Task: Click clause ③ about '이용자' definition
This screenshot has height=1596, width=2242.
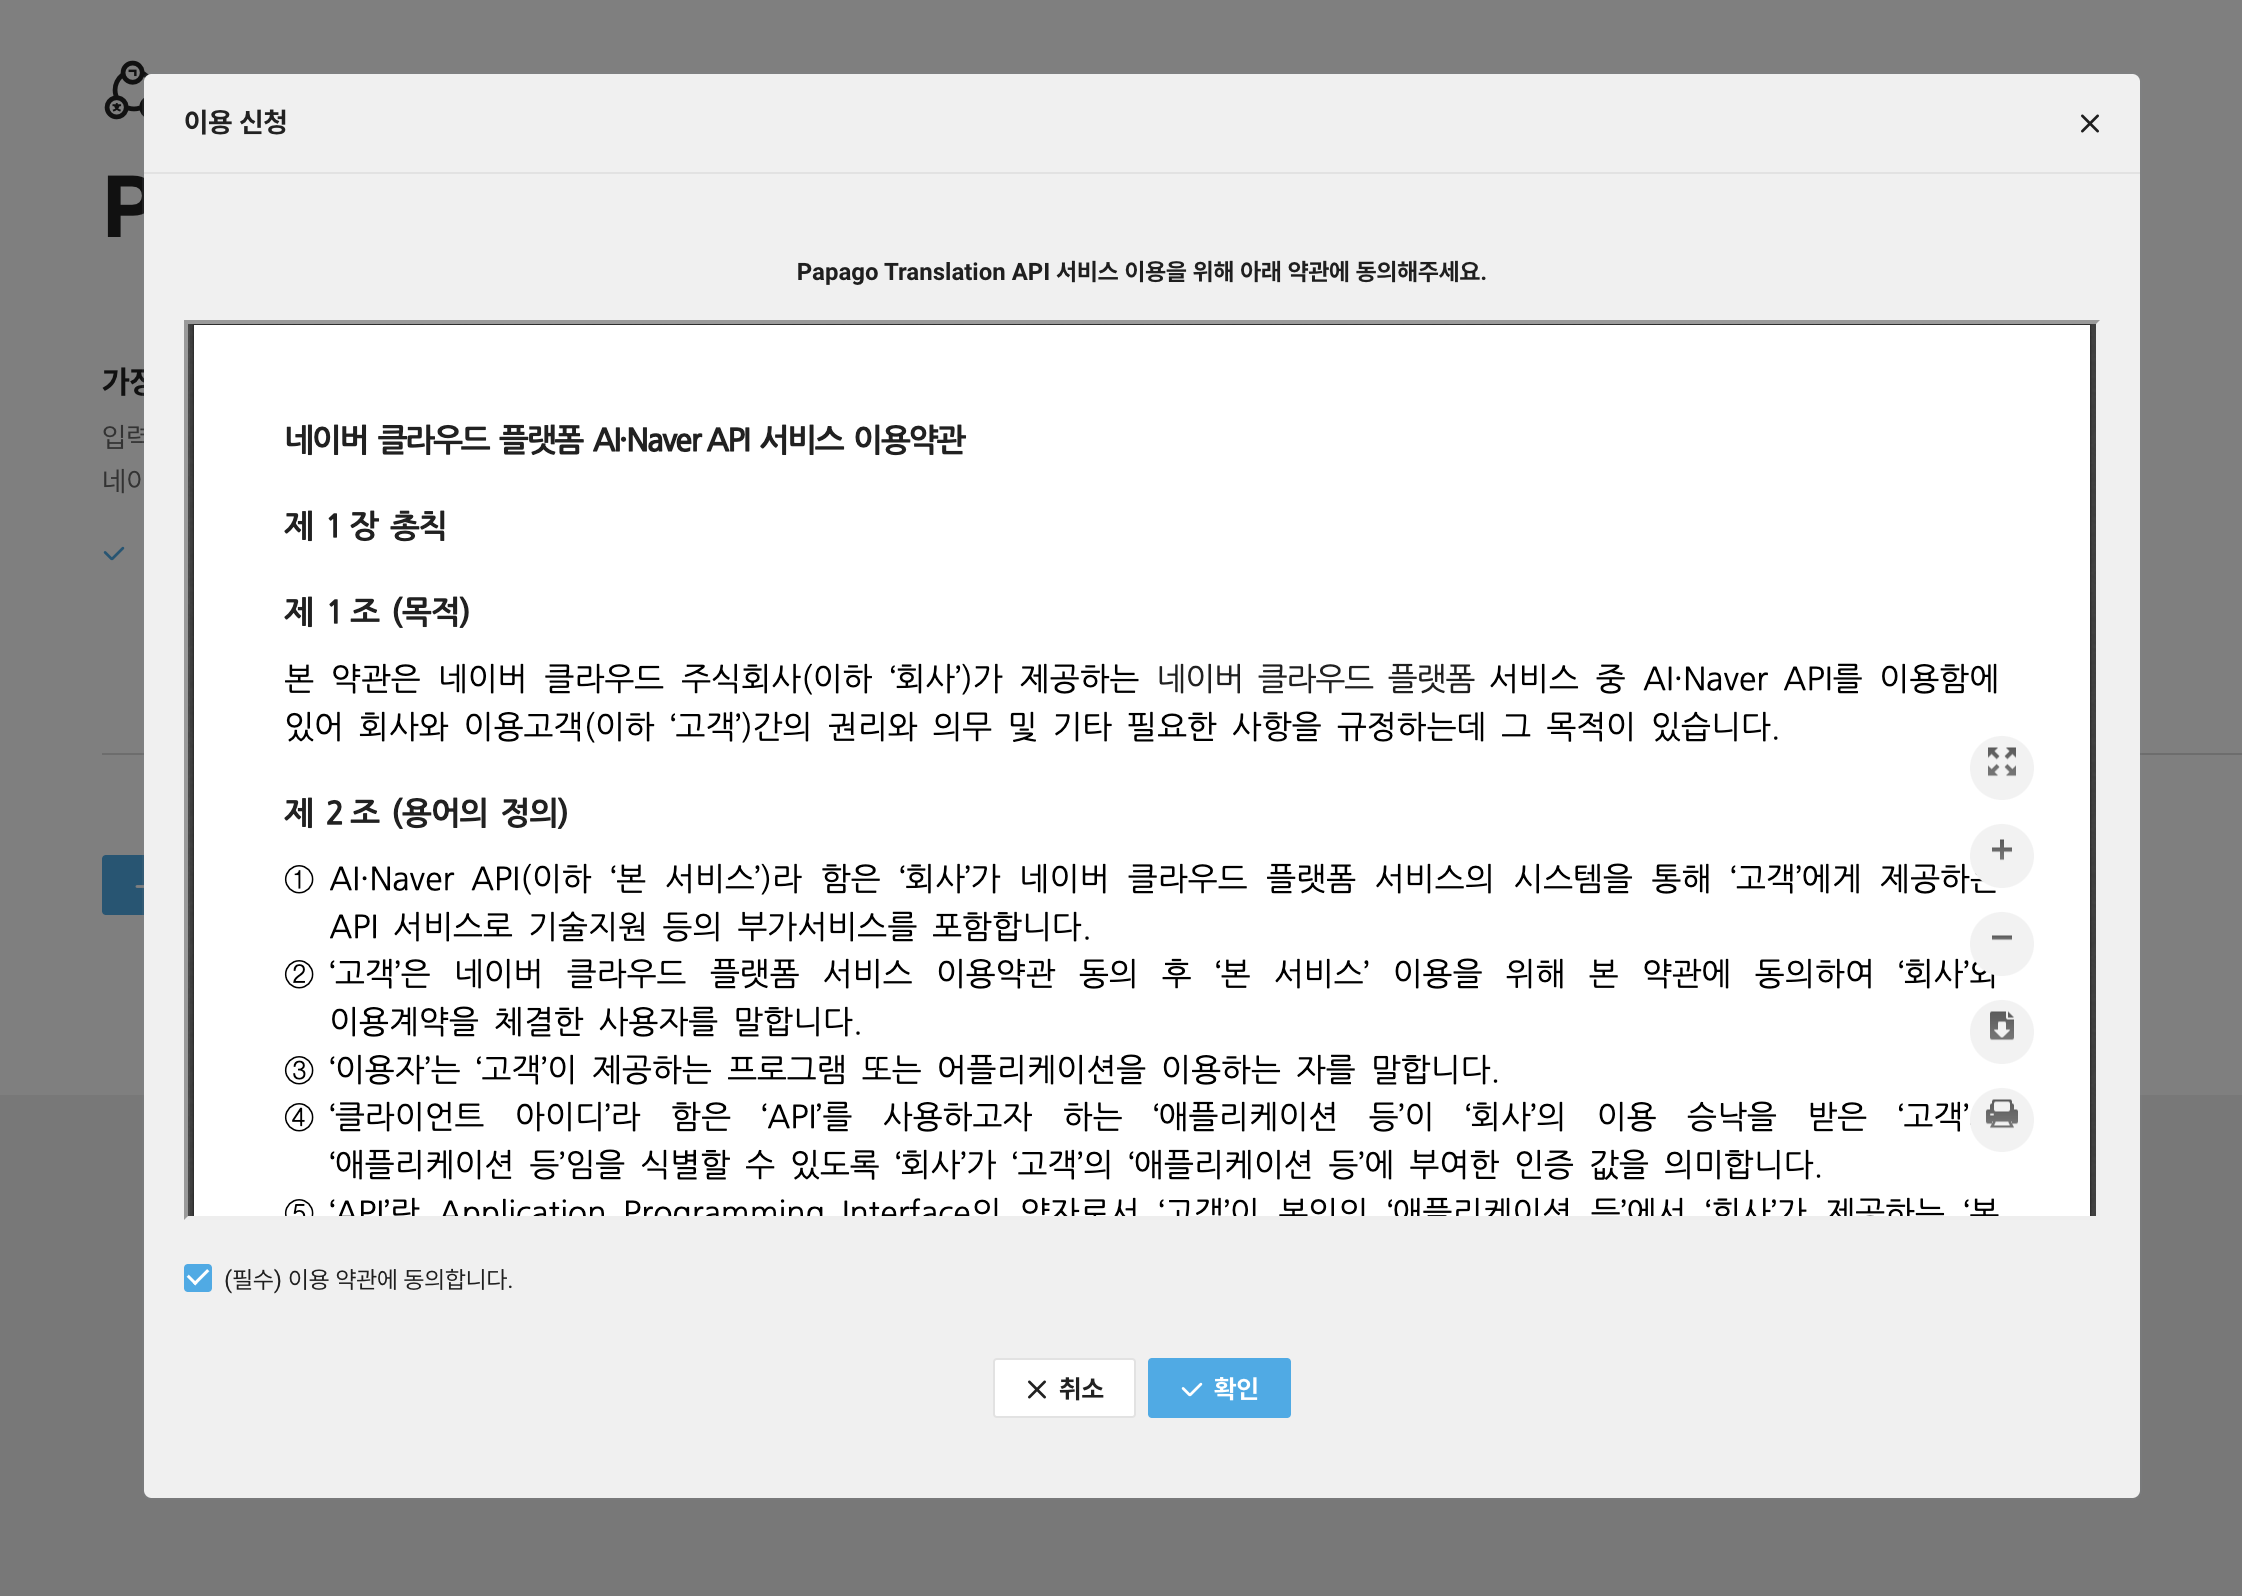Action: click(890, 1069)
